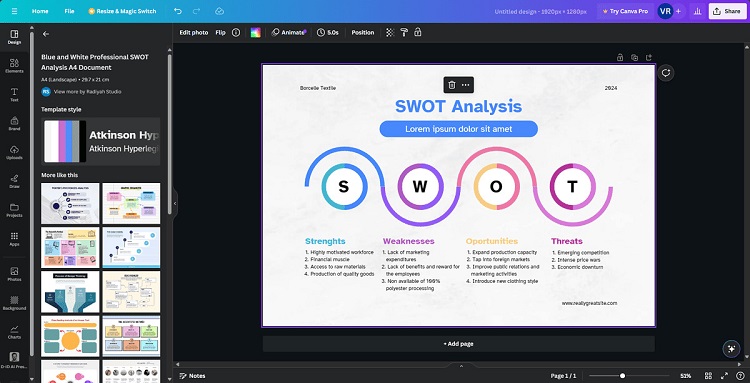This screenshot has height=383, width=750.
Task: Open the Projects folder panel
Action: (x=14, y=210)
